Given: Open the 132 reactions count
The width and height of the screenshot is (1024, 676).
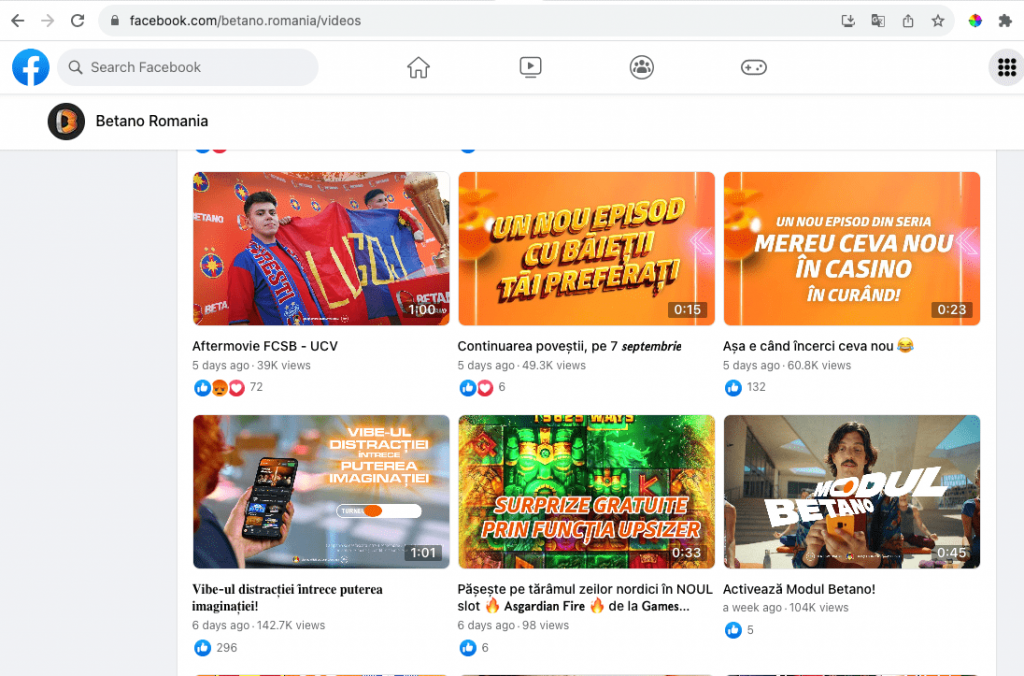Looking at the screenshot, I should pyautogui.click(x=756, y=387).
